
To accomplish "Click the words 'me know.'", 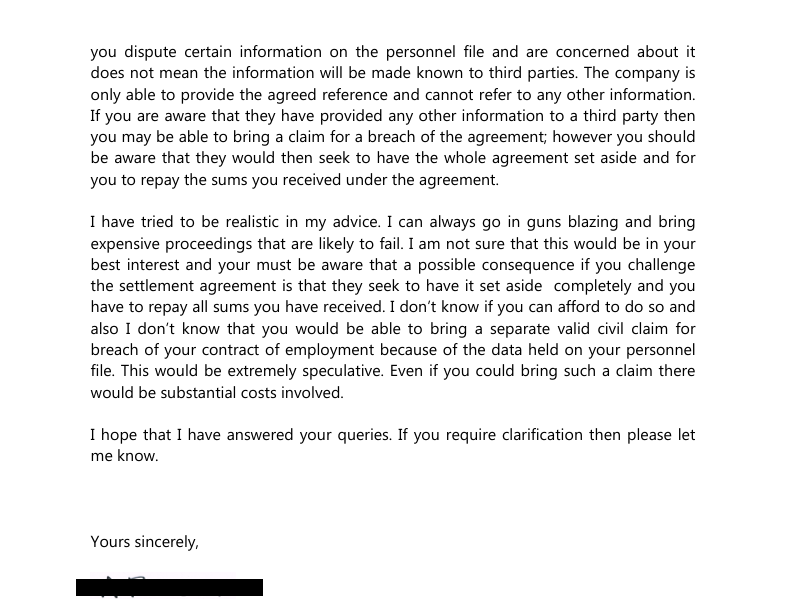I will [x=124, y=456].
